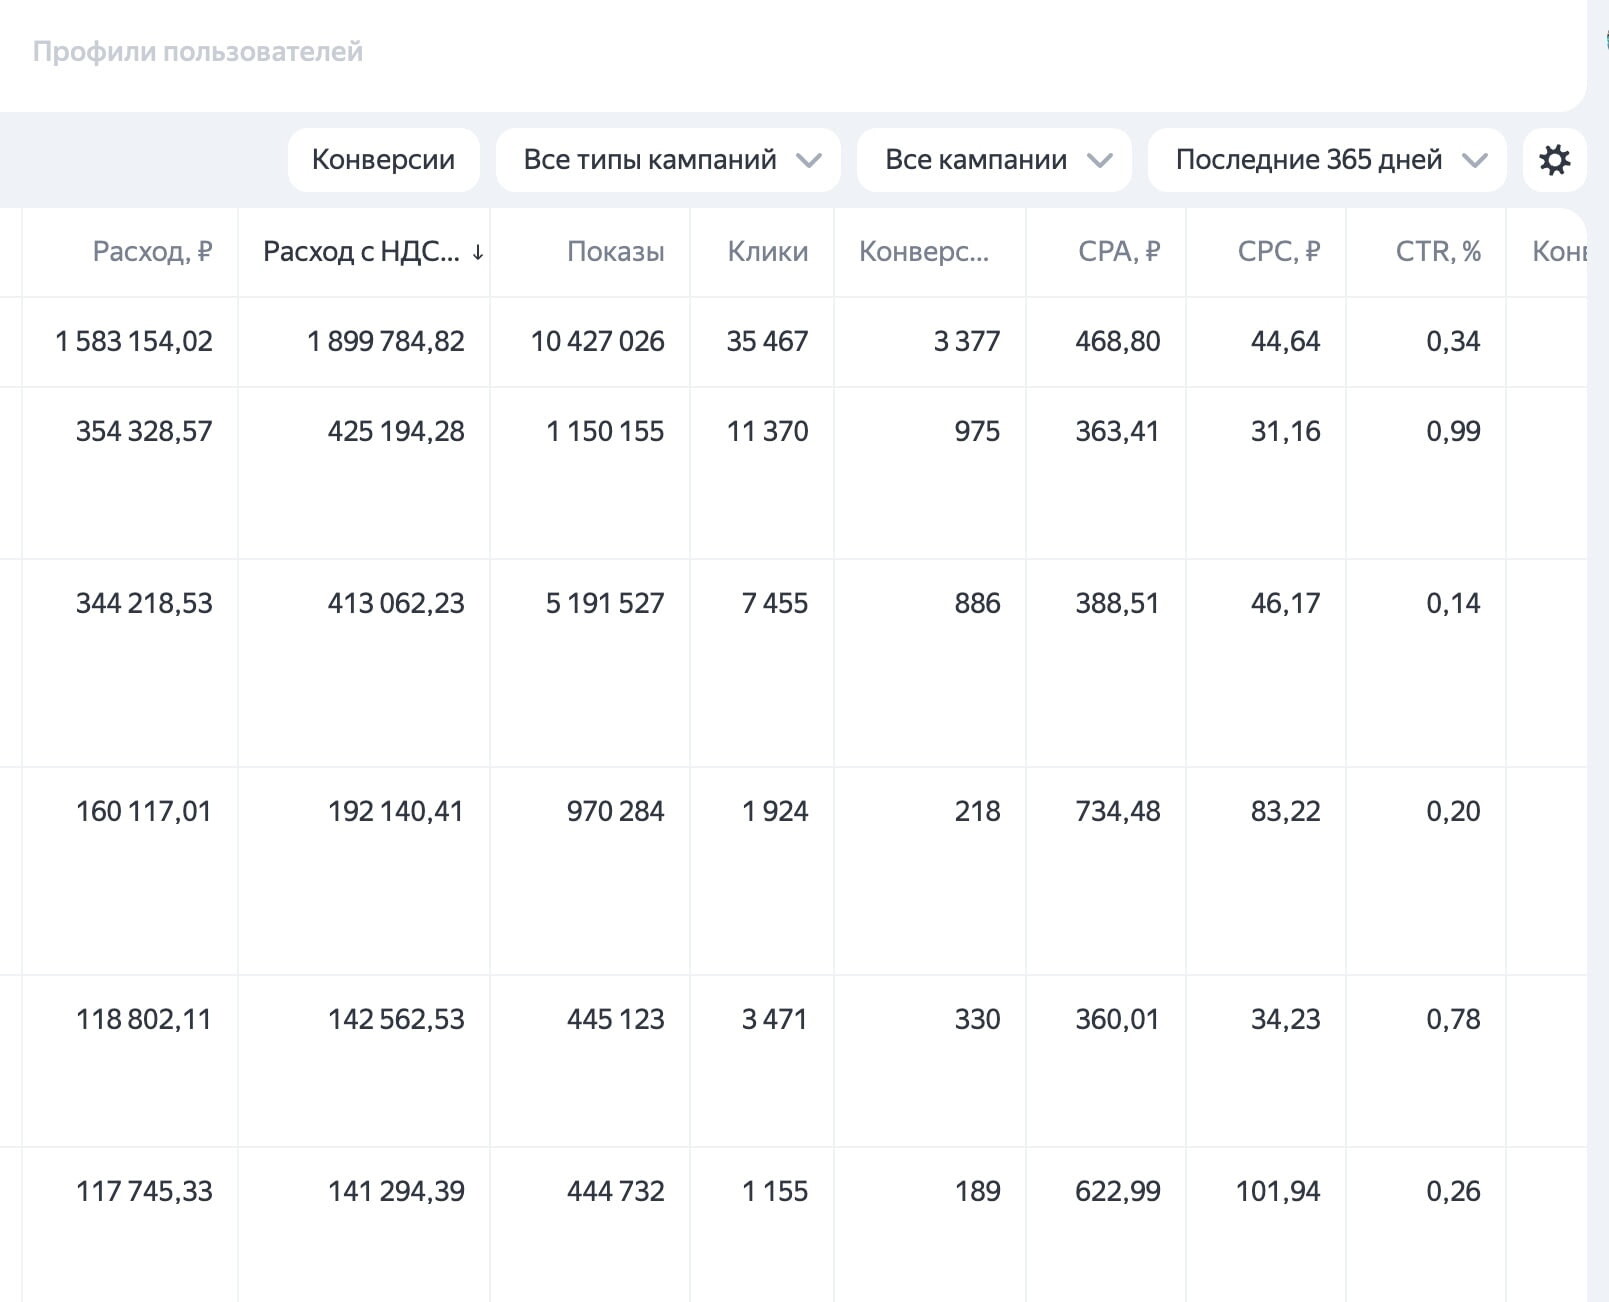The height and width of the screenshot is (1302, 1609).
Task: Click the Профили пользователей search field
Action: [x=790, y=52]
